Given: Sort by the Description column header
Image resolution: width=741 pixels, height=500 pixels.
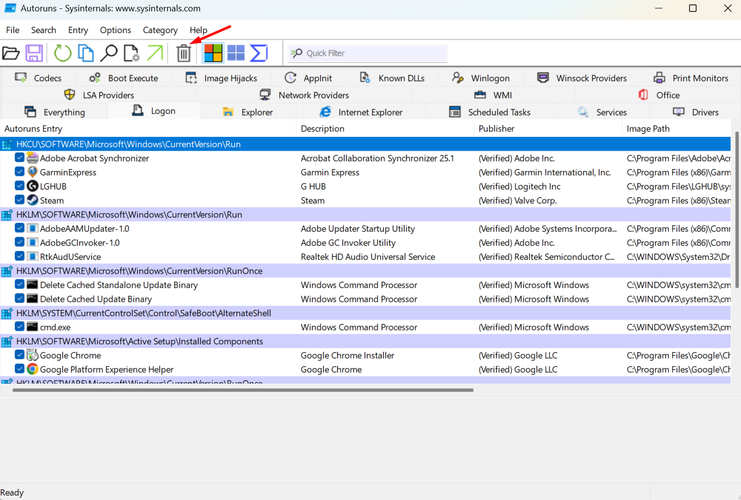Looking at the screenshot, I should point(322,129).
